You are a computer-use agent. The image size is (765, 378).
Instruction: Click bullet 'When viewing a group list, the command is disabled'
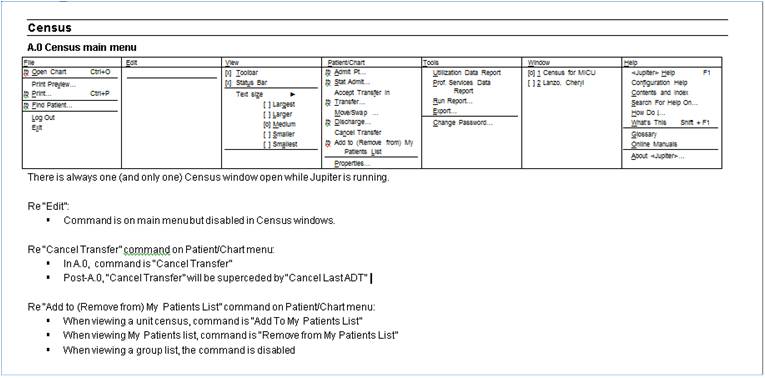(x=179, y=350)
